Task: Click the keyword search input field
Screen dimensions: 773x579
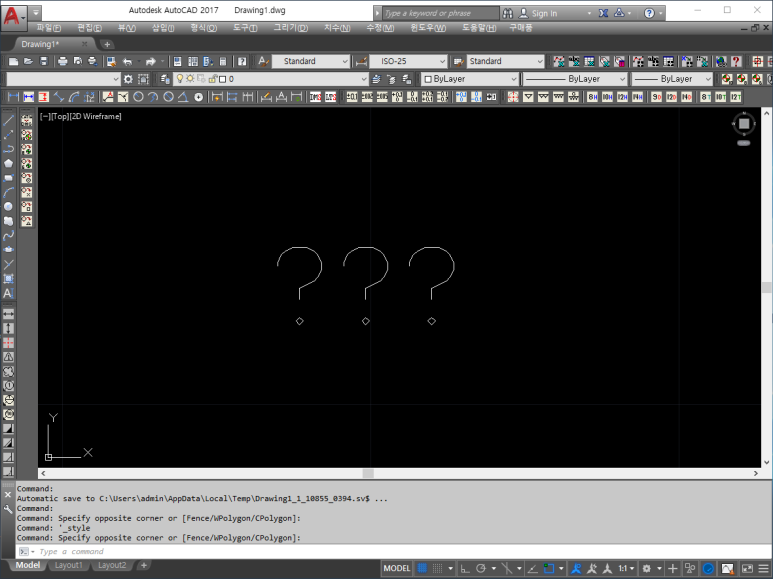Action: pos(441,13)
